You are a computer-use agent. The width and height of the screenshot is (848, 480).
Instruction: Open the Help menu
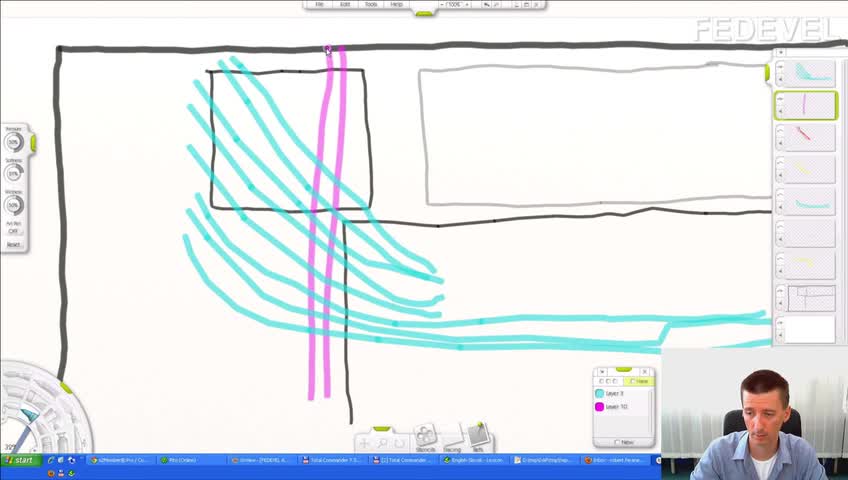point(396,4)
